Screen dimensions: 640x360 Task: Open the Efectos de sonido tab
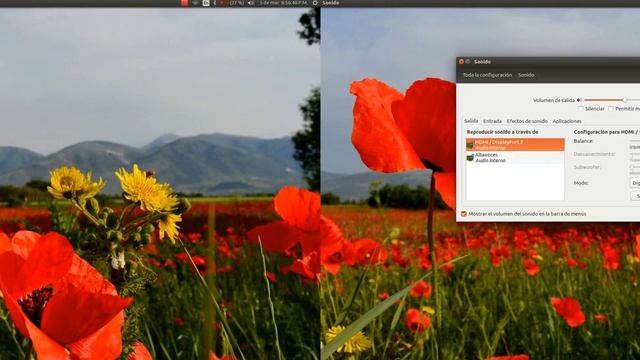(x=527, y=121)
